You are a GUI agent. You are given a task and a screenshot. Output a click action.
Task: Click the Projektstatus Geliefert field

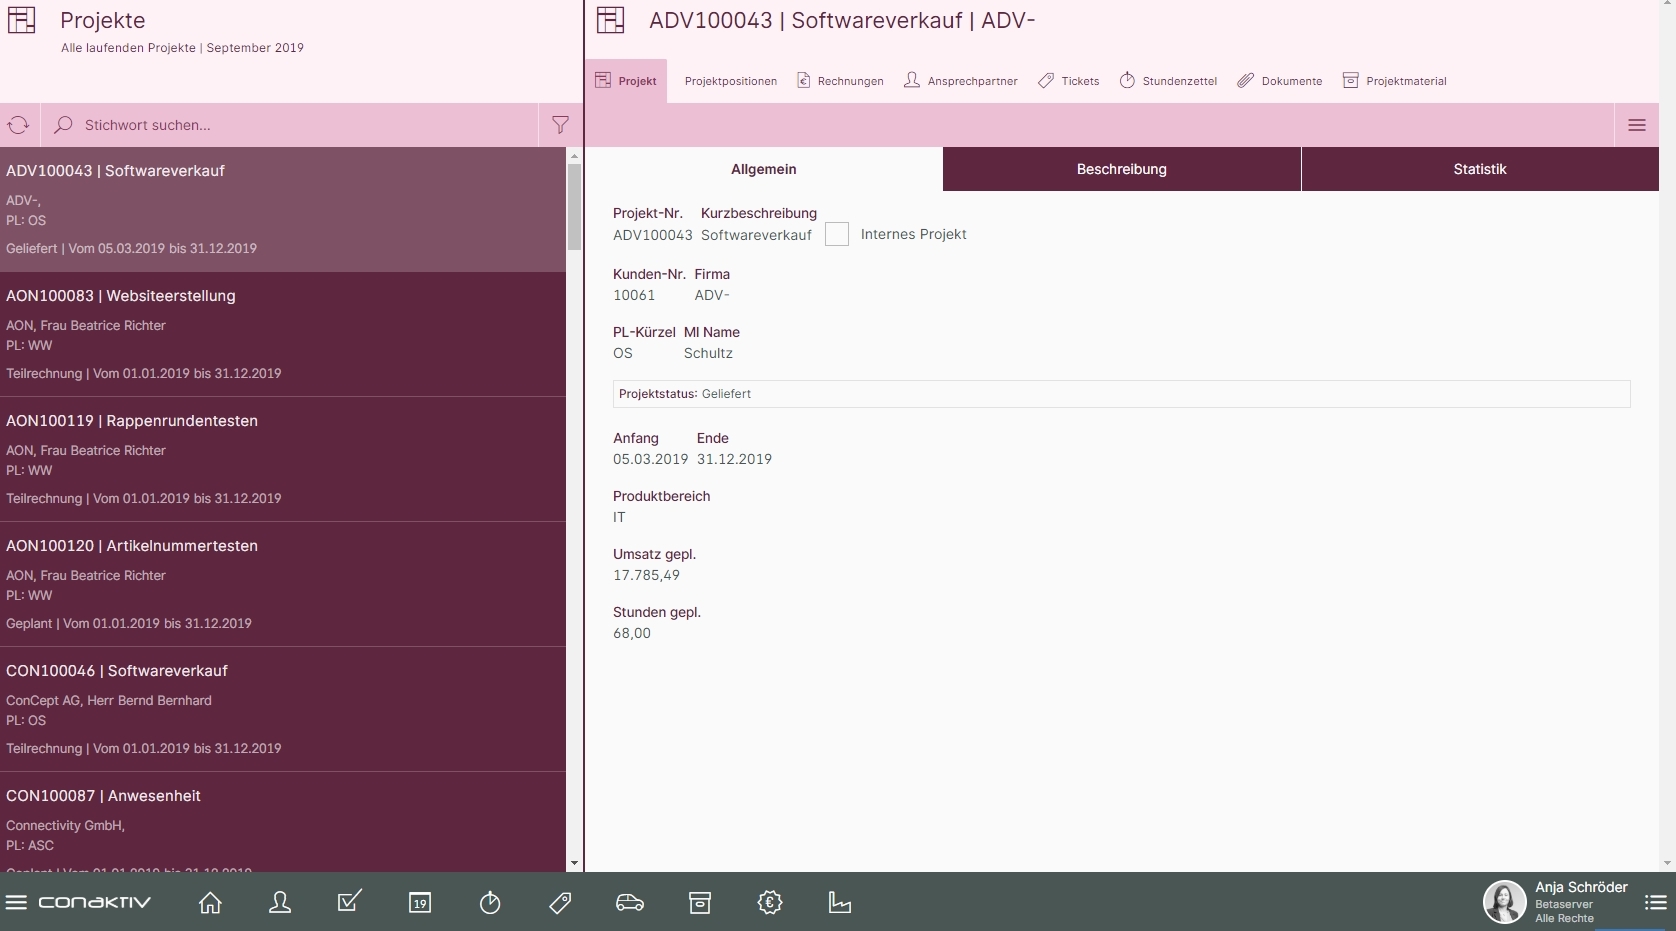[x=1121, y=394]
